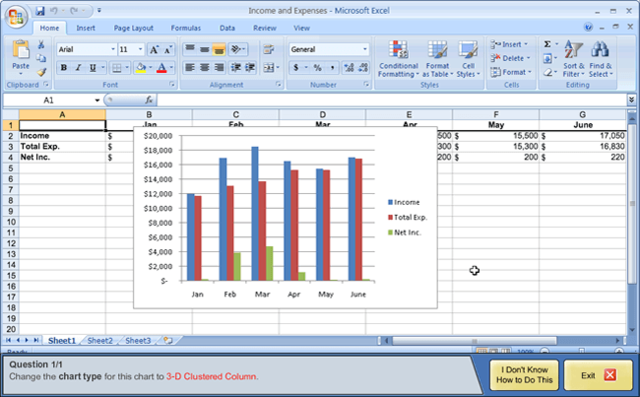Click the Clear eraser icon

coord(548,72)
